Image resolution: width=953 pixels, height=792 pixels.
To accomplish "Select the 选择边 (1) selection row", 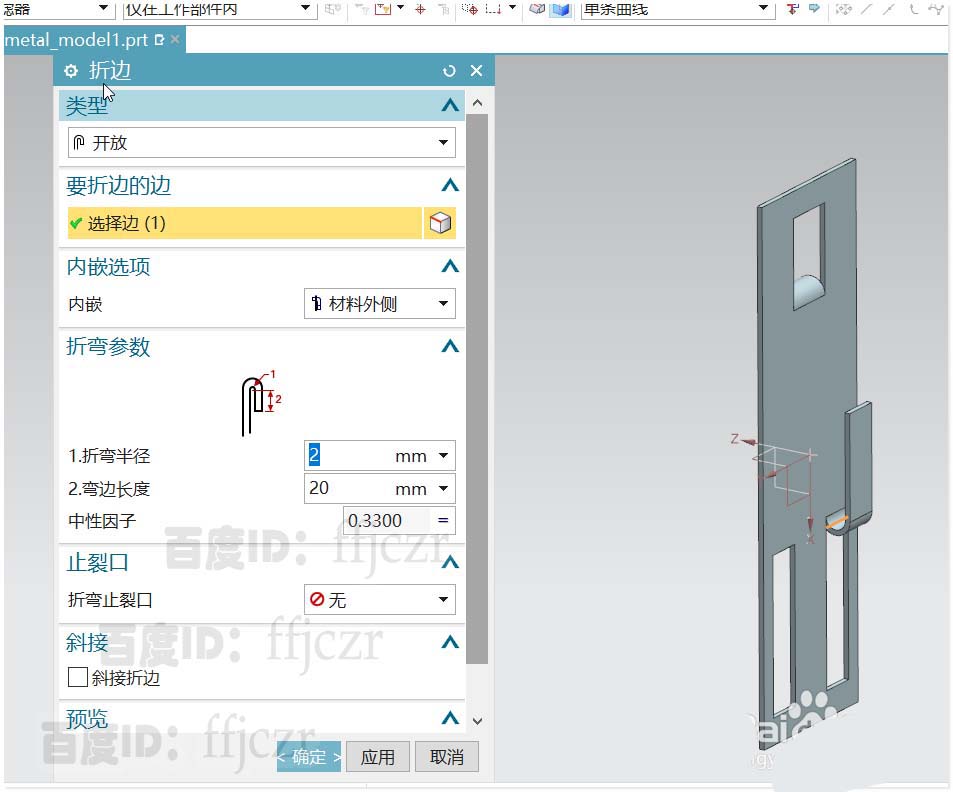I will click(245, 223).
